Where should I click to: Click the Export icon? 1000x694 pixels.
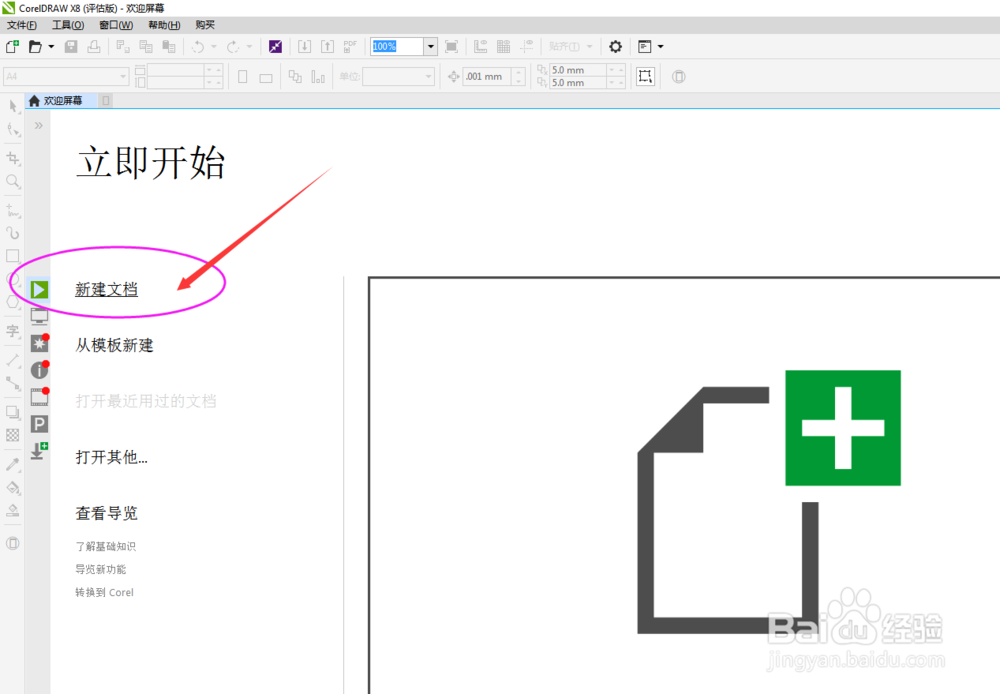(327, 47)
